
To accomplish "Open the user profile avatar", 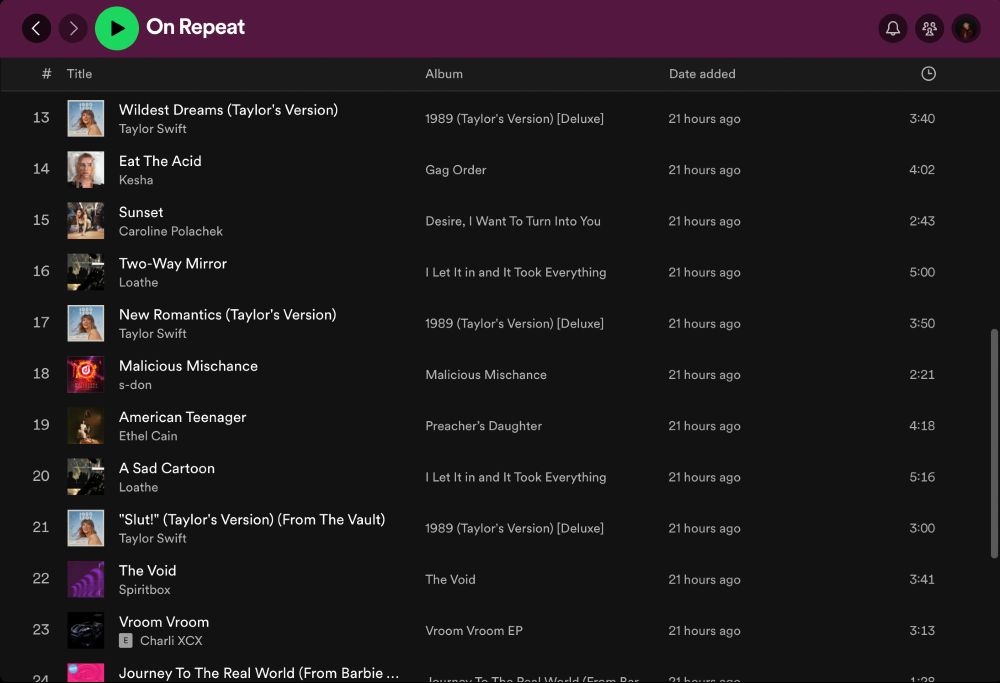I will (x=966, y=28).
